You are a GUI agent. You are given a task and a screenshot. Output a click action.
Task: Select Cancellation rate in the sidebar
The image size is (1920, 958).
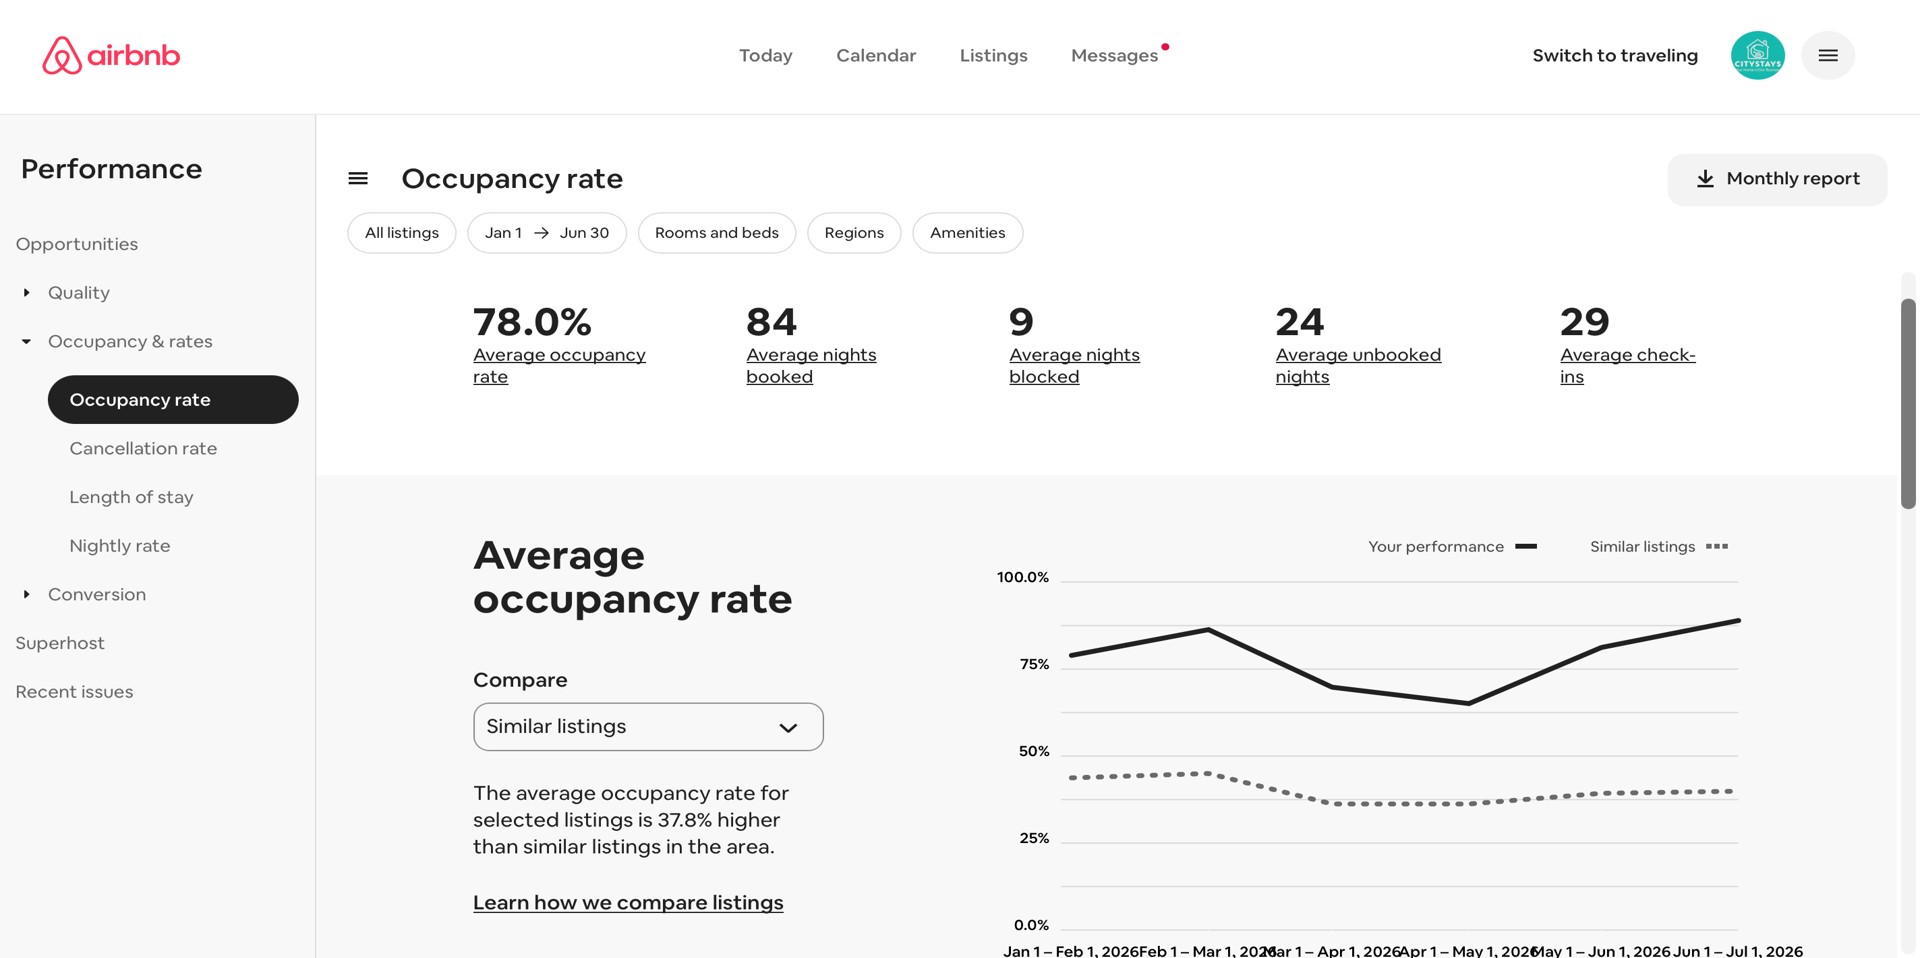pos(143,449)
